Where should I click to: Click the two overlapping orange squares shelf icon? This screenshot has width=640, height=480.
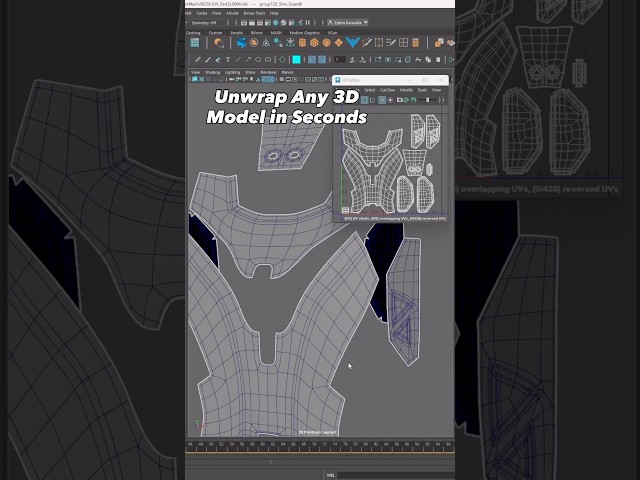click(x=439, y=42)
